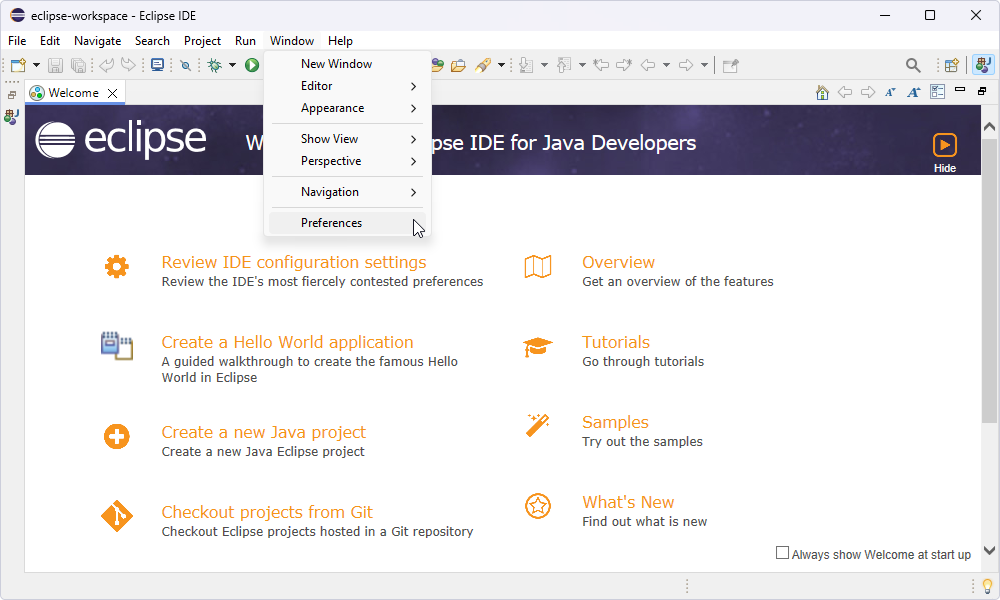Viewport: 1000px width, 600px height.
Task: Click the Magnify font size icon
Action: tap(914, 92)
